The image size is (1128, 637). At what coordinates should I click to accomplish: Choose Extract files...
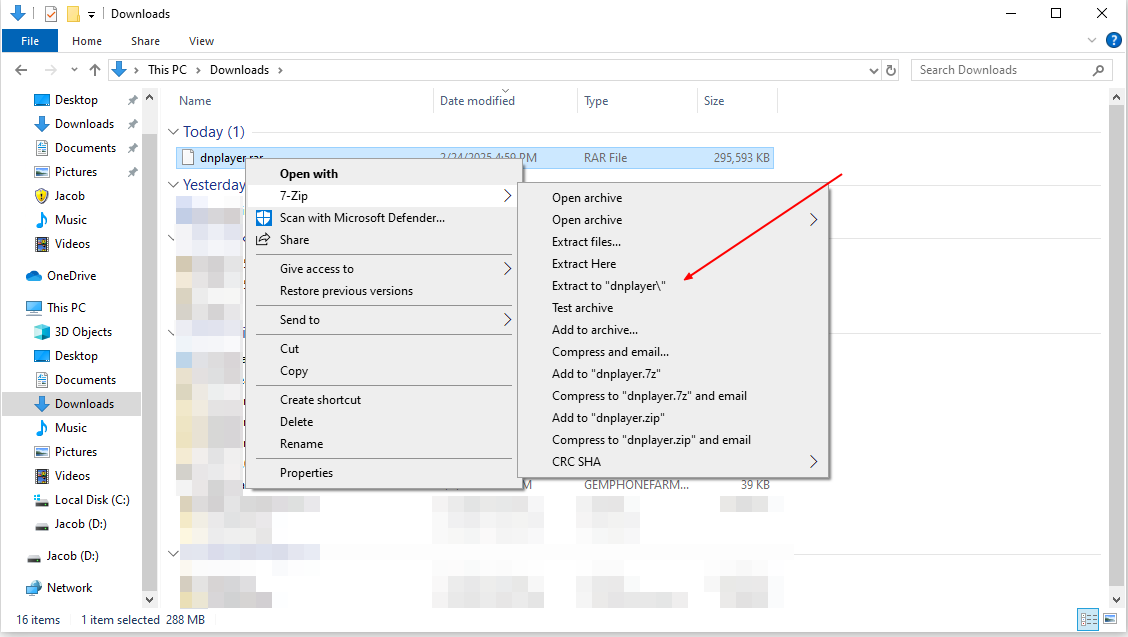coord(586,242)
